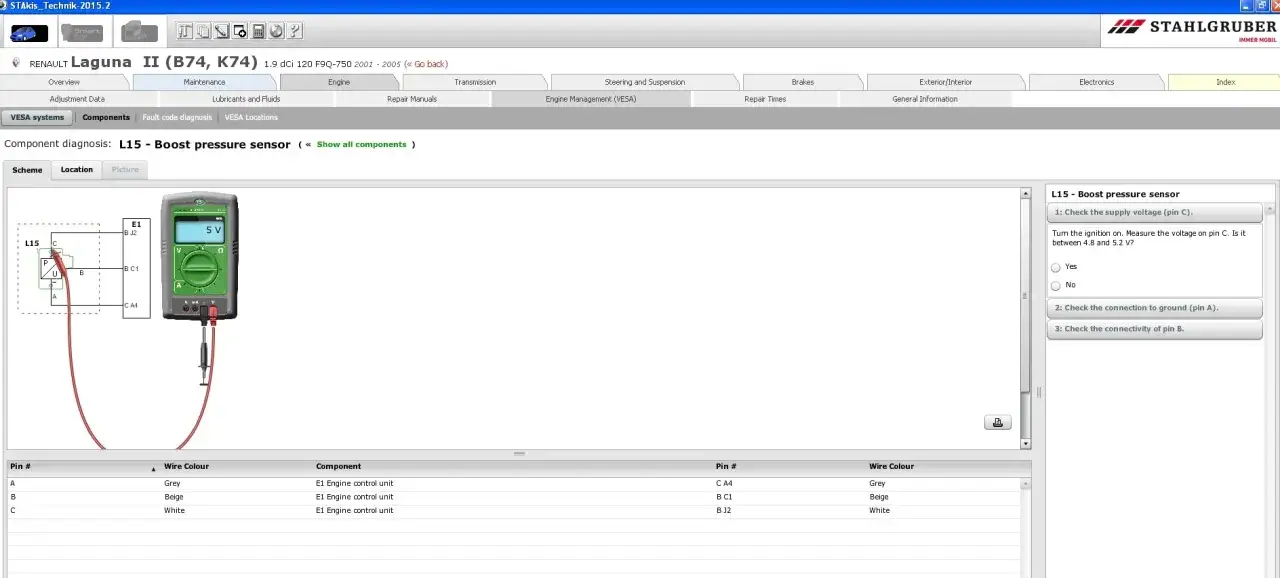Screen dimensions: 1280x578
Task: Click the second Pin # column header
Action: (790, 467)
